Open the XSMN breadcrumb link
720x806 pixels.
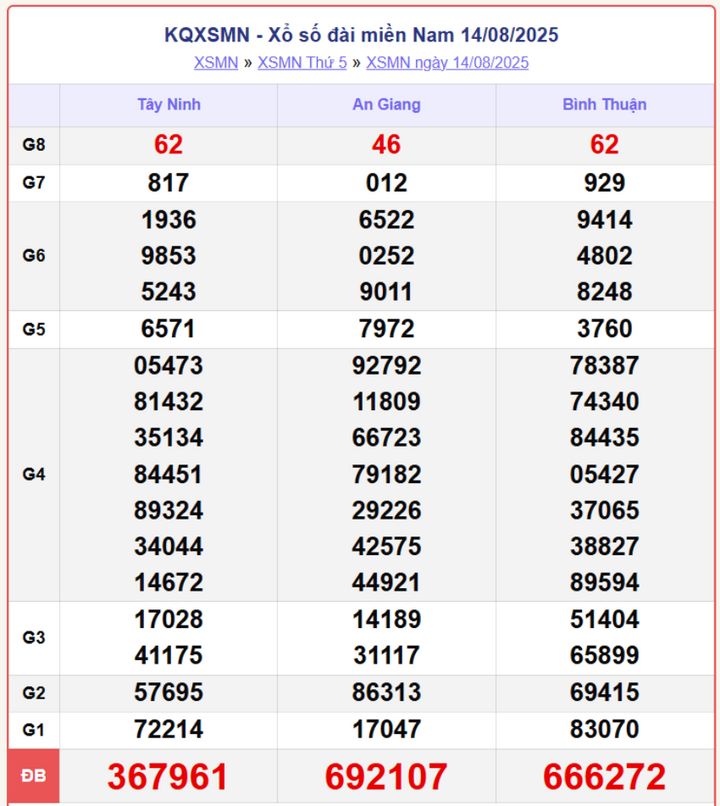(216, 63)
